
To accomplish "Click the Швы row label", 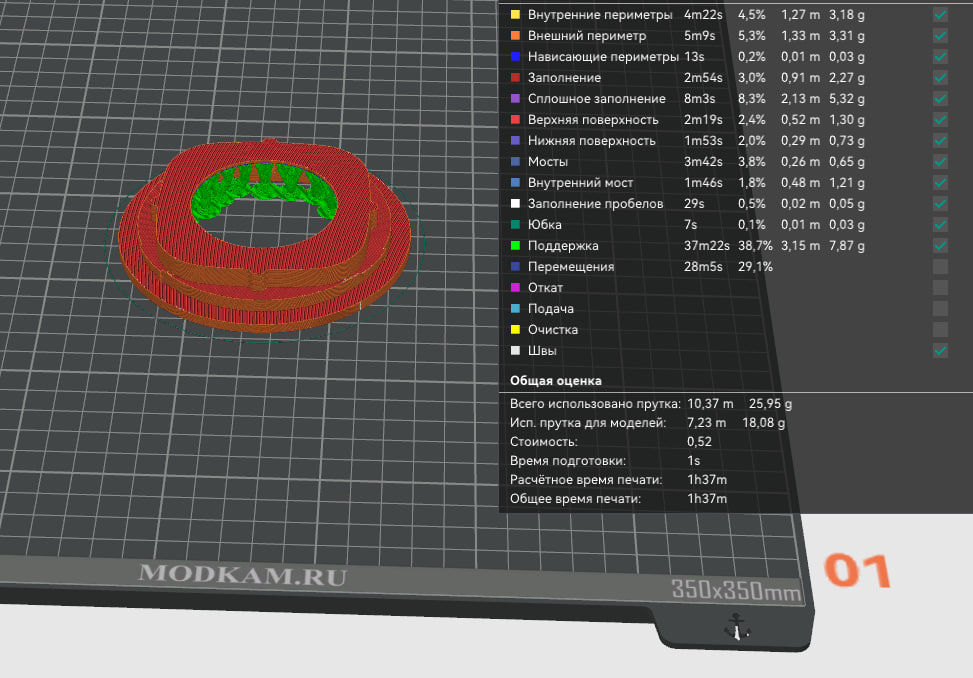I will [542, 350].
